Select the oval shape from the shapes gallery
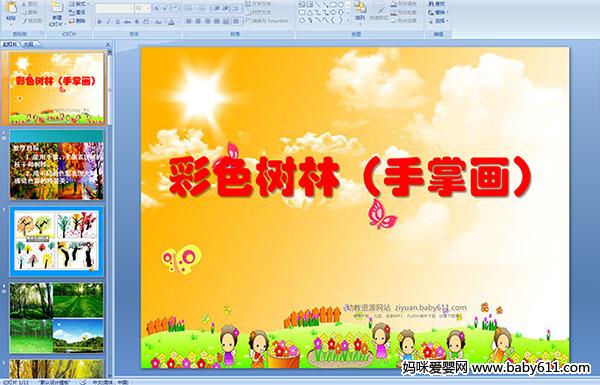600x385 pixels. pos(341,5)
